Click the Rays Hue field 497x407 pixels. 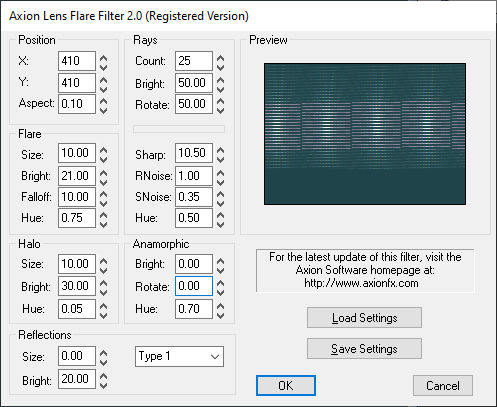point(194,218)
